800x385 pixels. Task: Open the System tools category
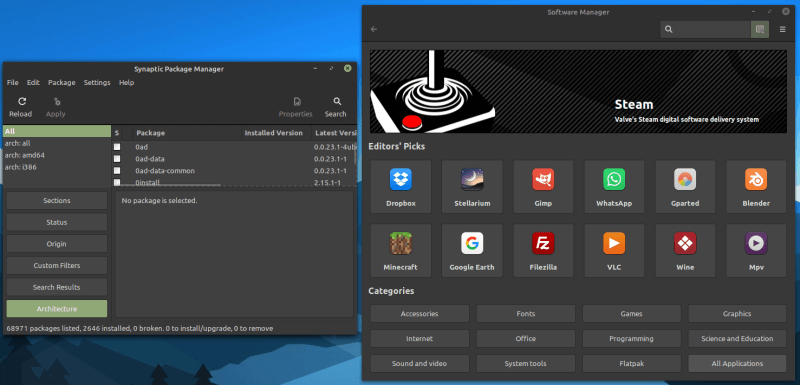click(526, 364)
